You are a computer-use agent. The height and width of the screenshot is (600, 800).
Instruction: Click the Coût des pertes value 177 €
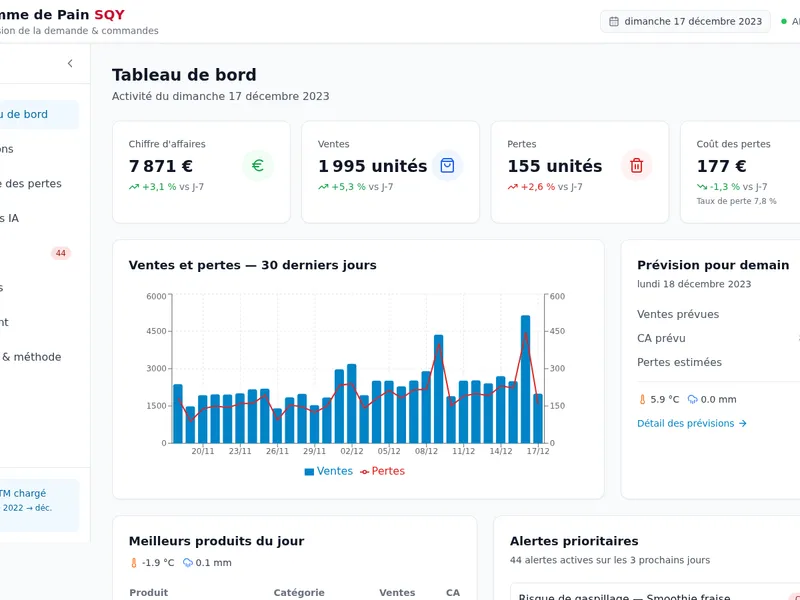tap(721, 166)
